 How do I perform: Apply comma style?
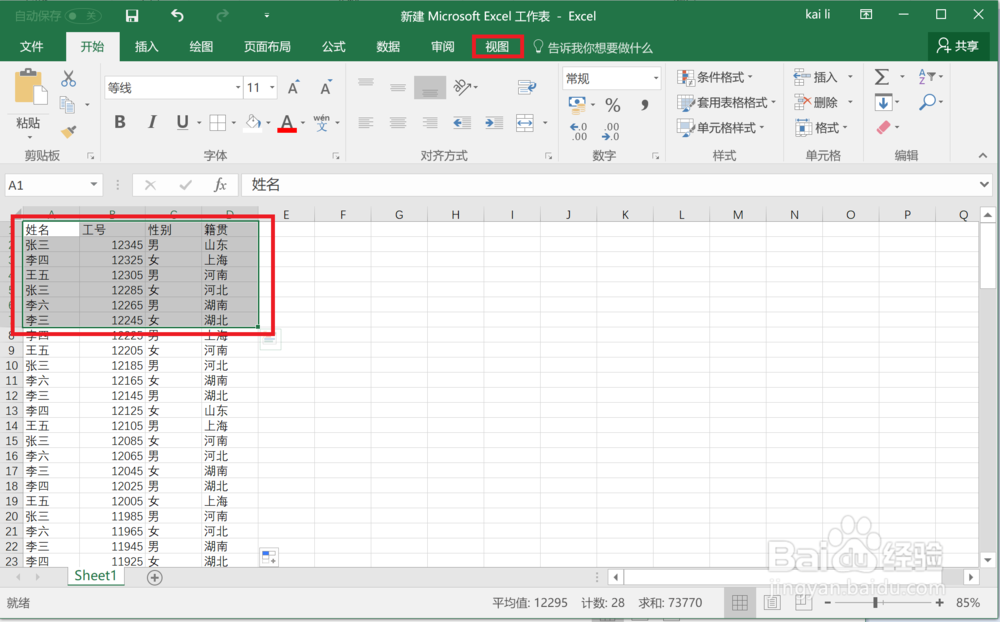coord(645,104)
